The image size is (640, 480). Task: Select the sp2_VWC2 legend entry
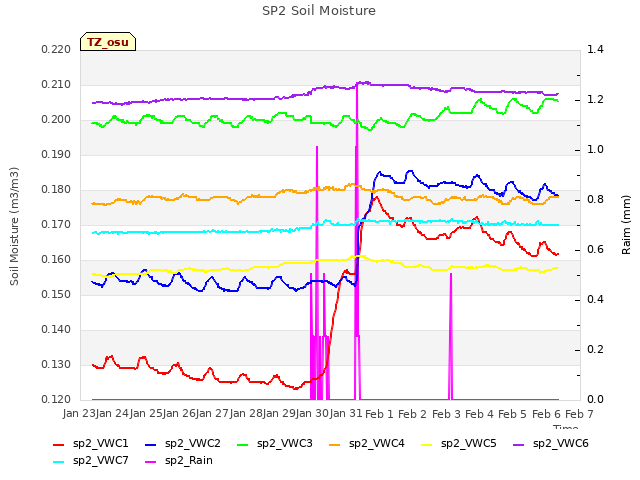(183, 444)
